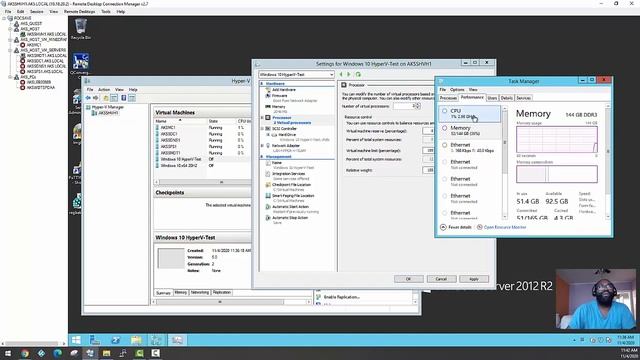Click the Number of virtual processors field
Image resolution: width=640 pixels, height=360 pixels.
407,106
